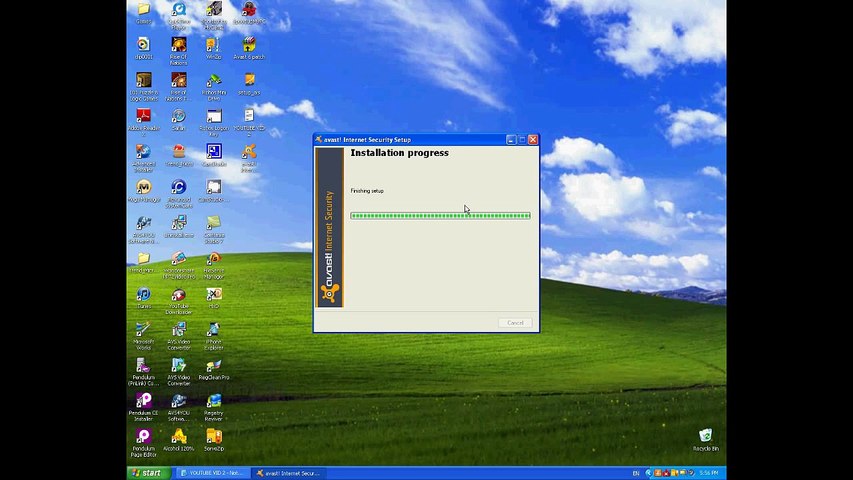Open the Advanced SystemCare desktop shortcut

[x=178, y=193]
